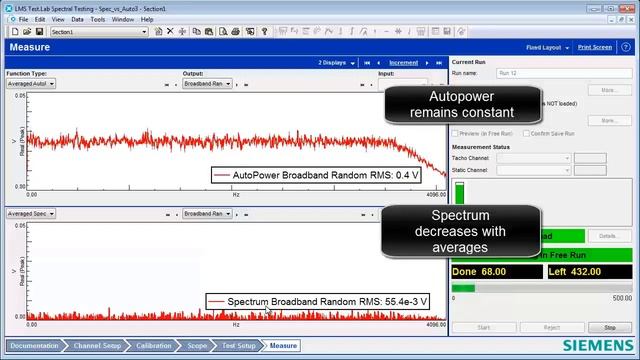Delete the section with the X icon
Screen dimensions: 640x360
(x=170, y=31)
